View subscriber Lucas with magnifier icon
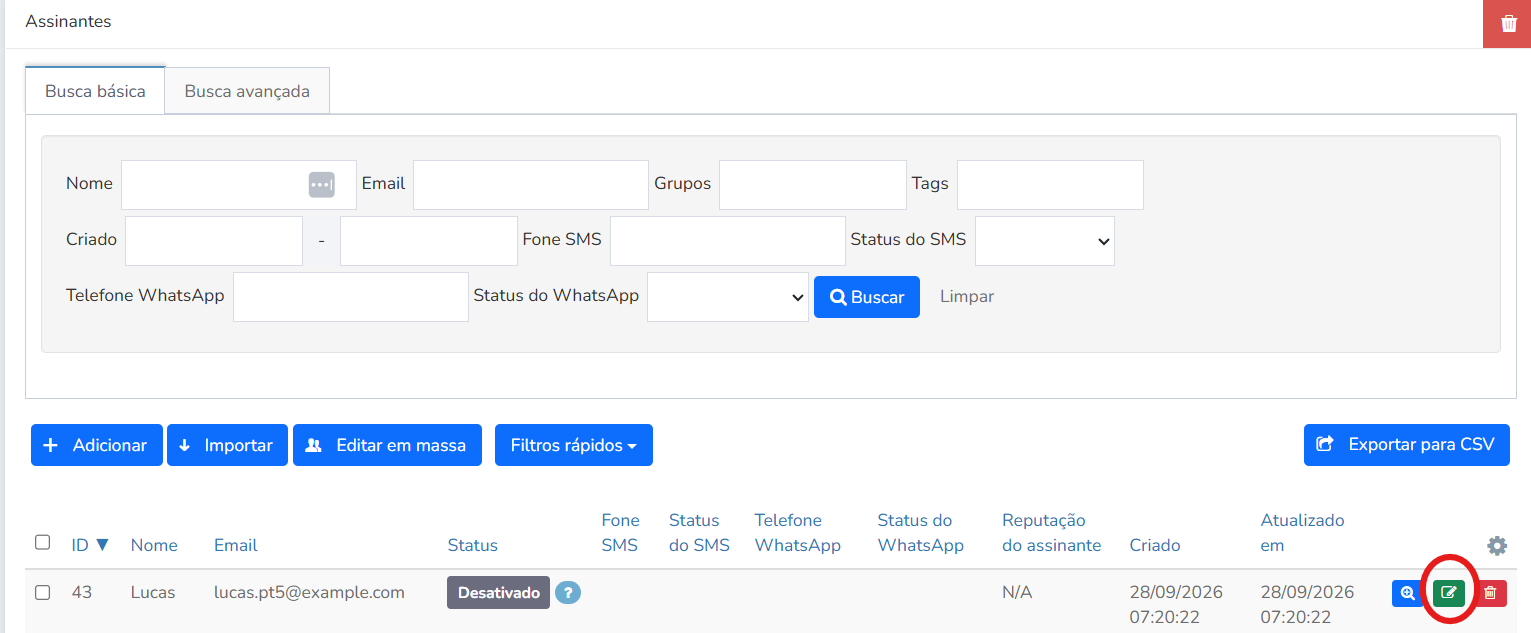Image resolution: width=1531 pixels, height=633 pixels. point(1407,593)
